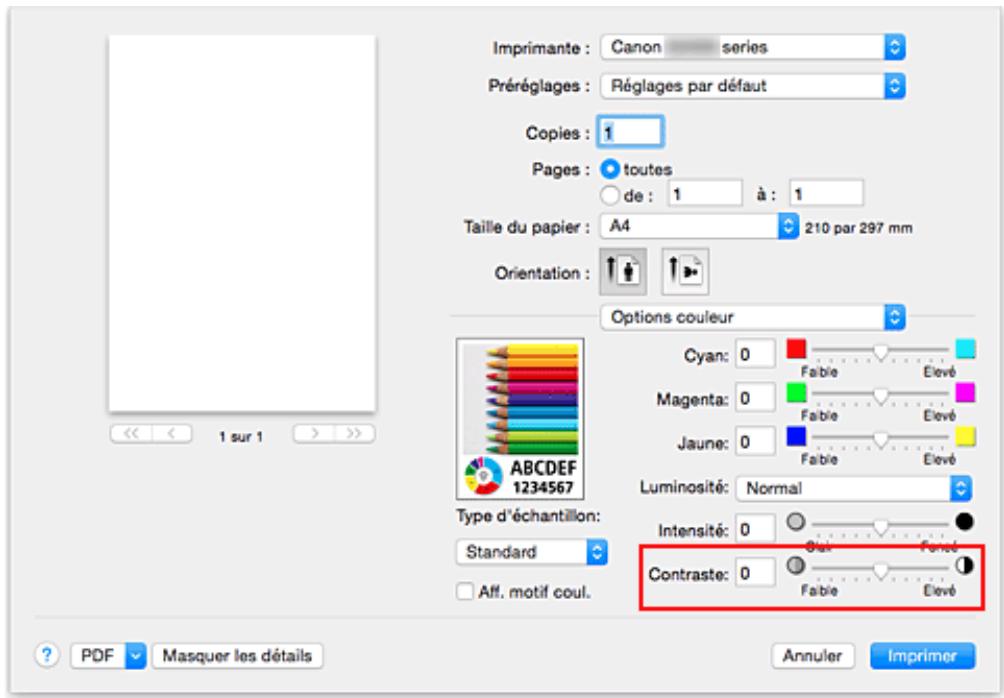Image resolution: width=1004 pixels, height=698 pixels.
Task: Click the yellow Jaune high-end swatch icon
Action: coord(965,437)
